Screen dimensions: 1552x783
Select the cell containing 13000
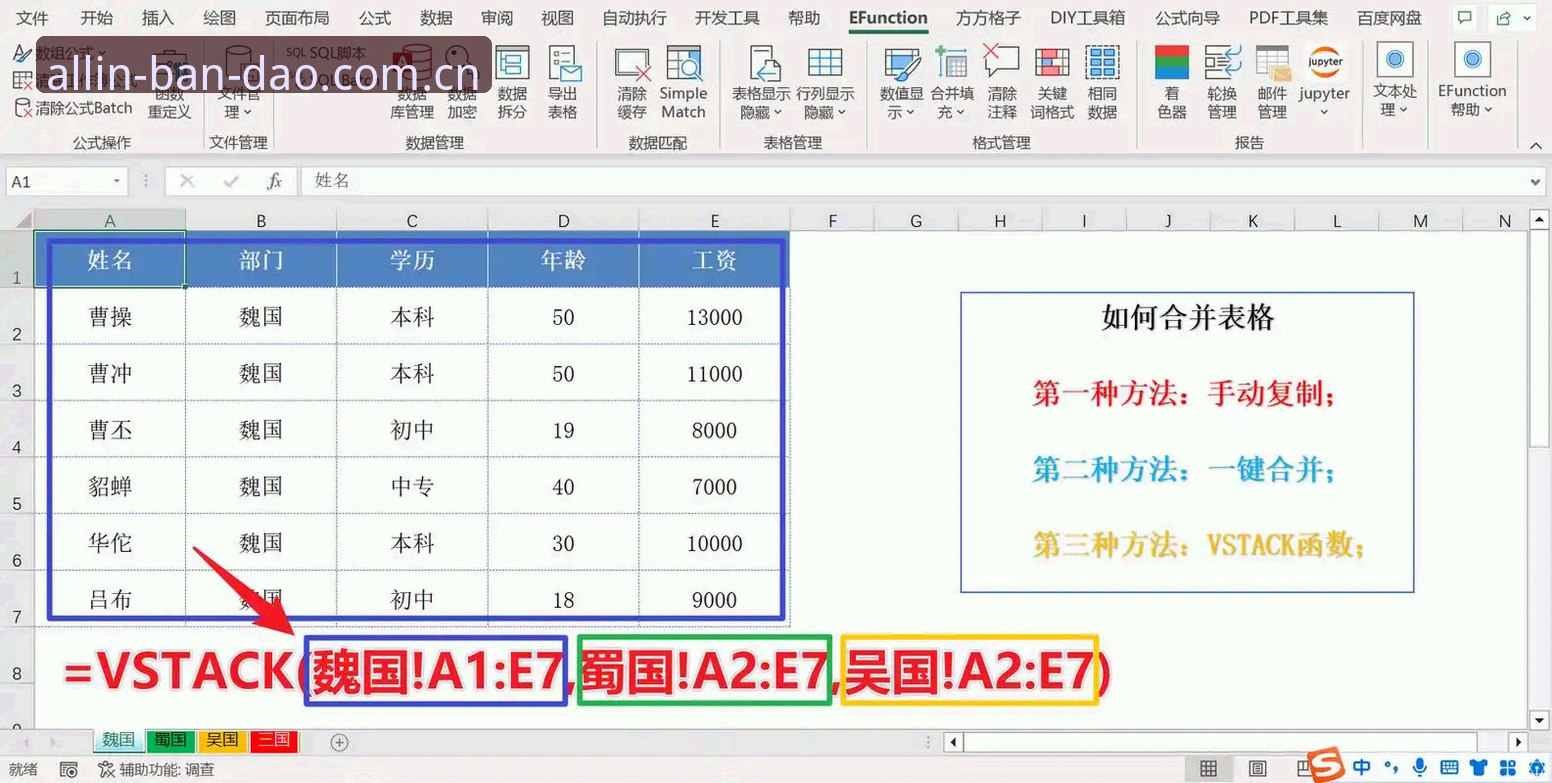(x=714, y=317)
